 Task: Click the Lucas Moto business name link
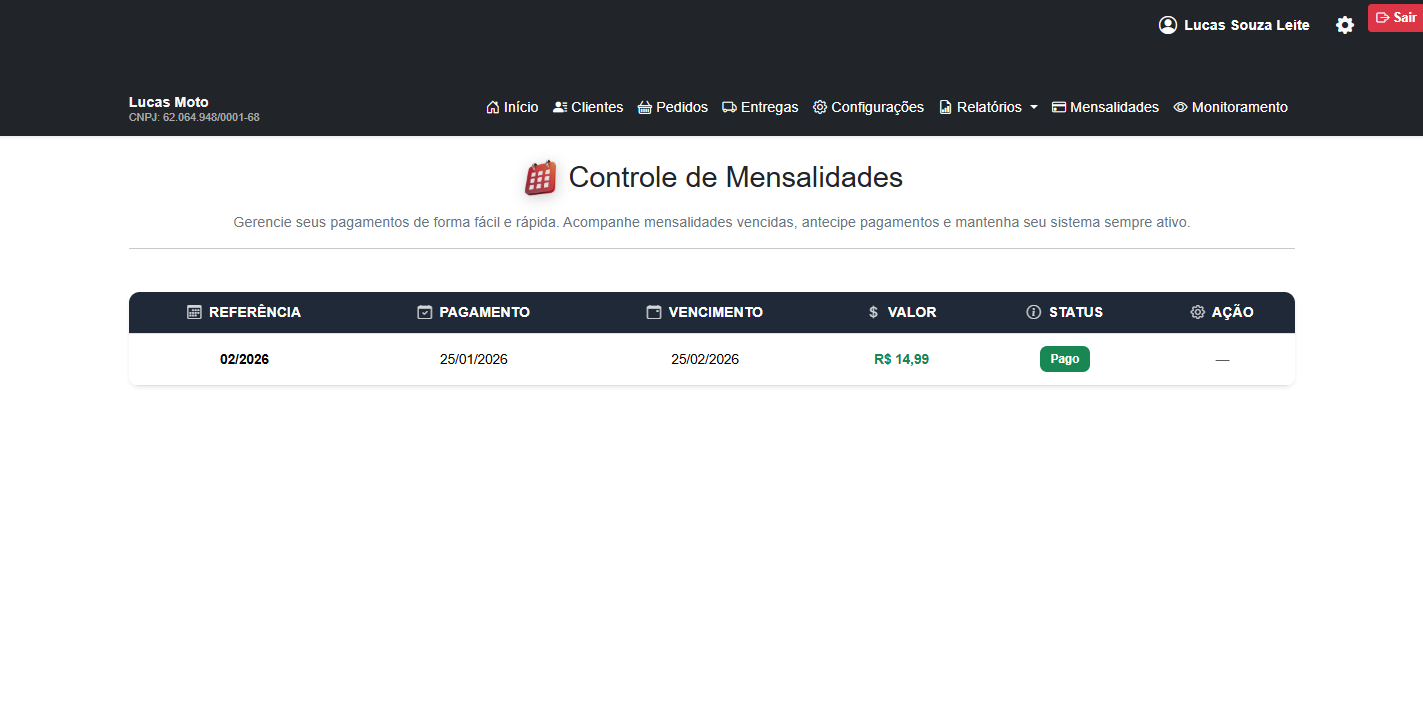point(168,101)
